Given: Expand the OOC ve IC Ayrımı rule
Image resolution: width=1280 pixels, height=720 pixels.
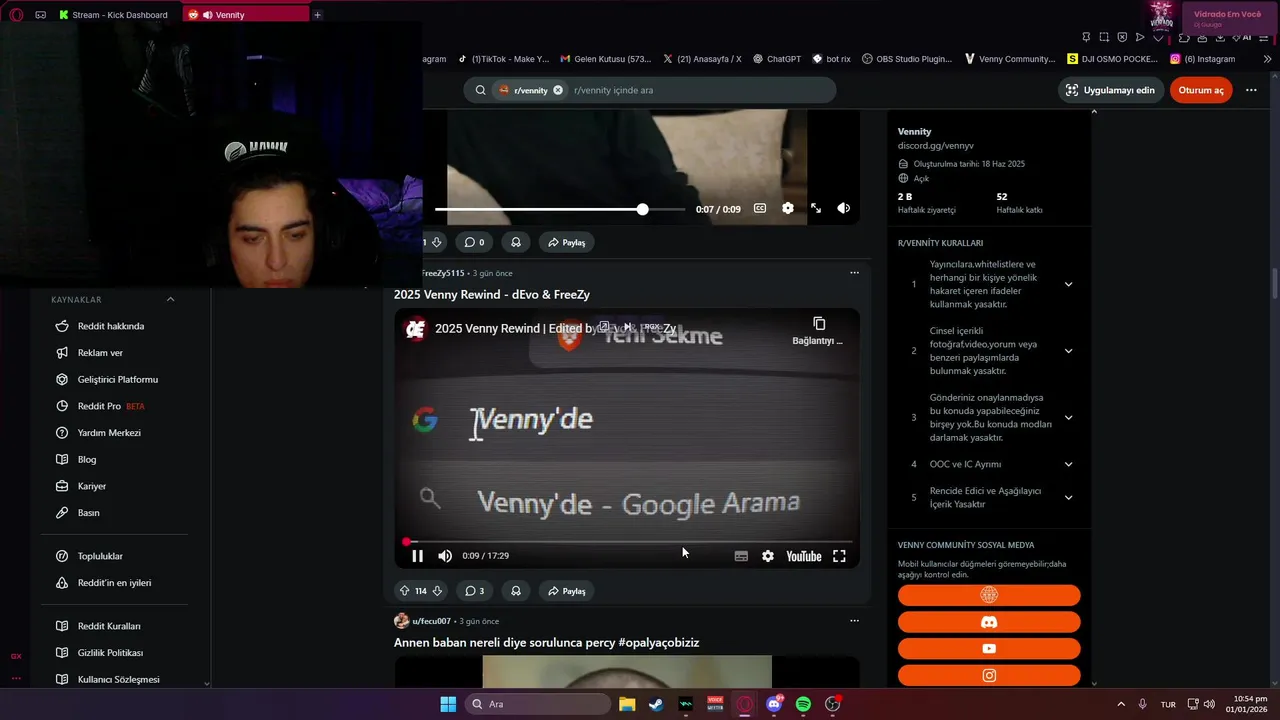Looking at the screenshot, I should pyautogui.click(x=1068, y=464).
